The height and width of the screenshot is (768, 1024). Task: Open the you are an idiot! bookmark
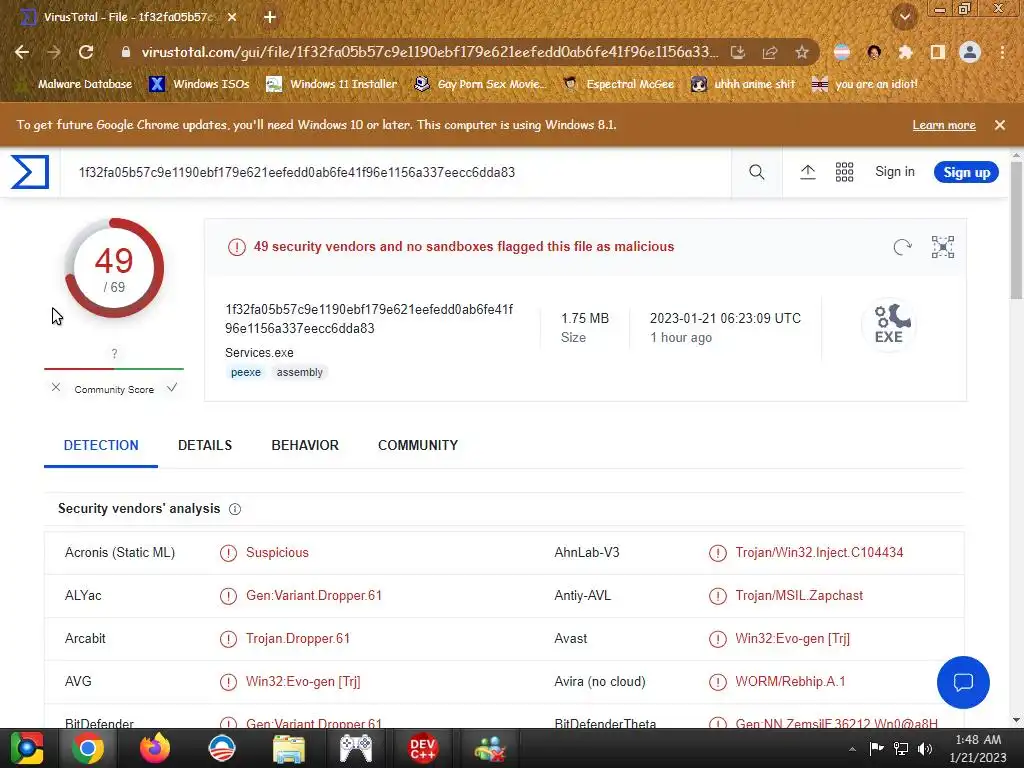[865, 84]
